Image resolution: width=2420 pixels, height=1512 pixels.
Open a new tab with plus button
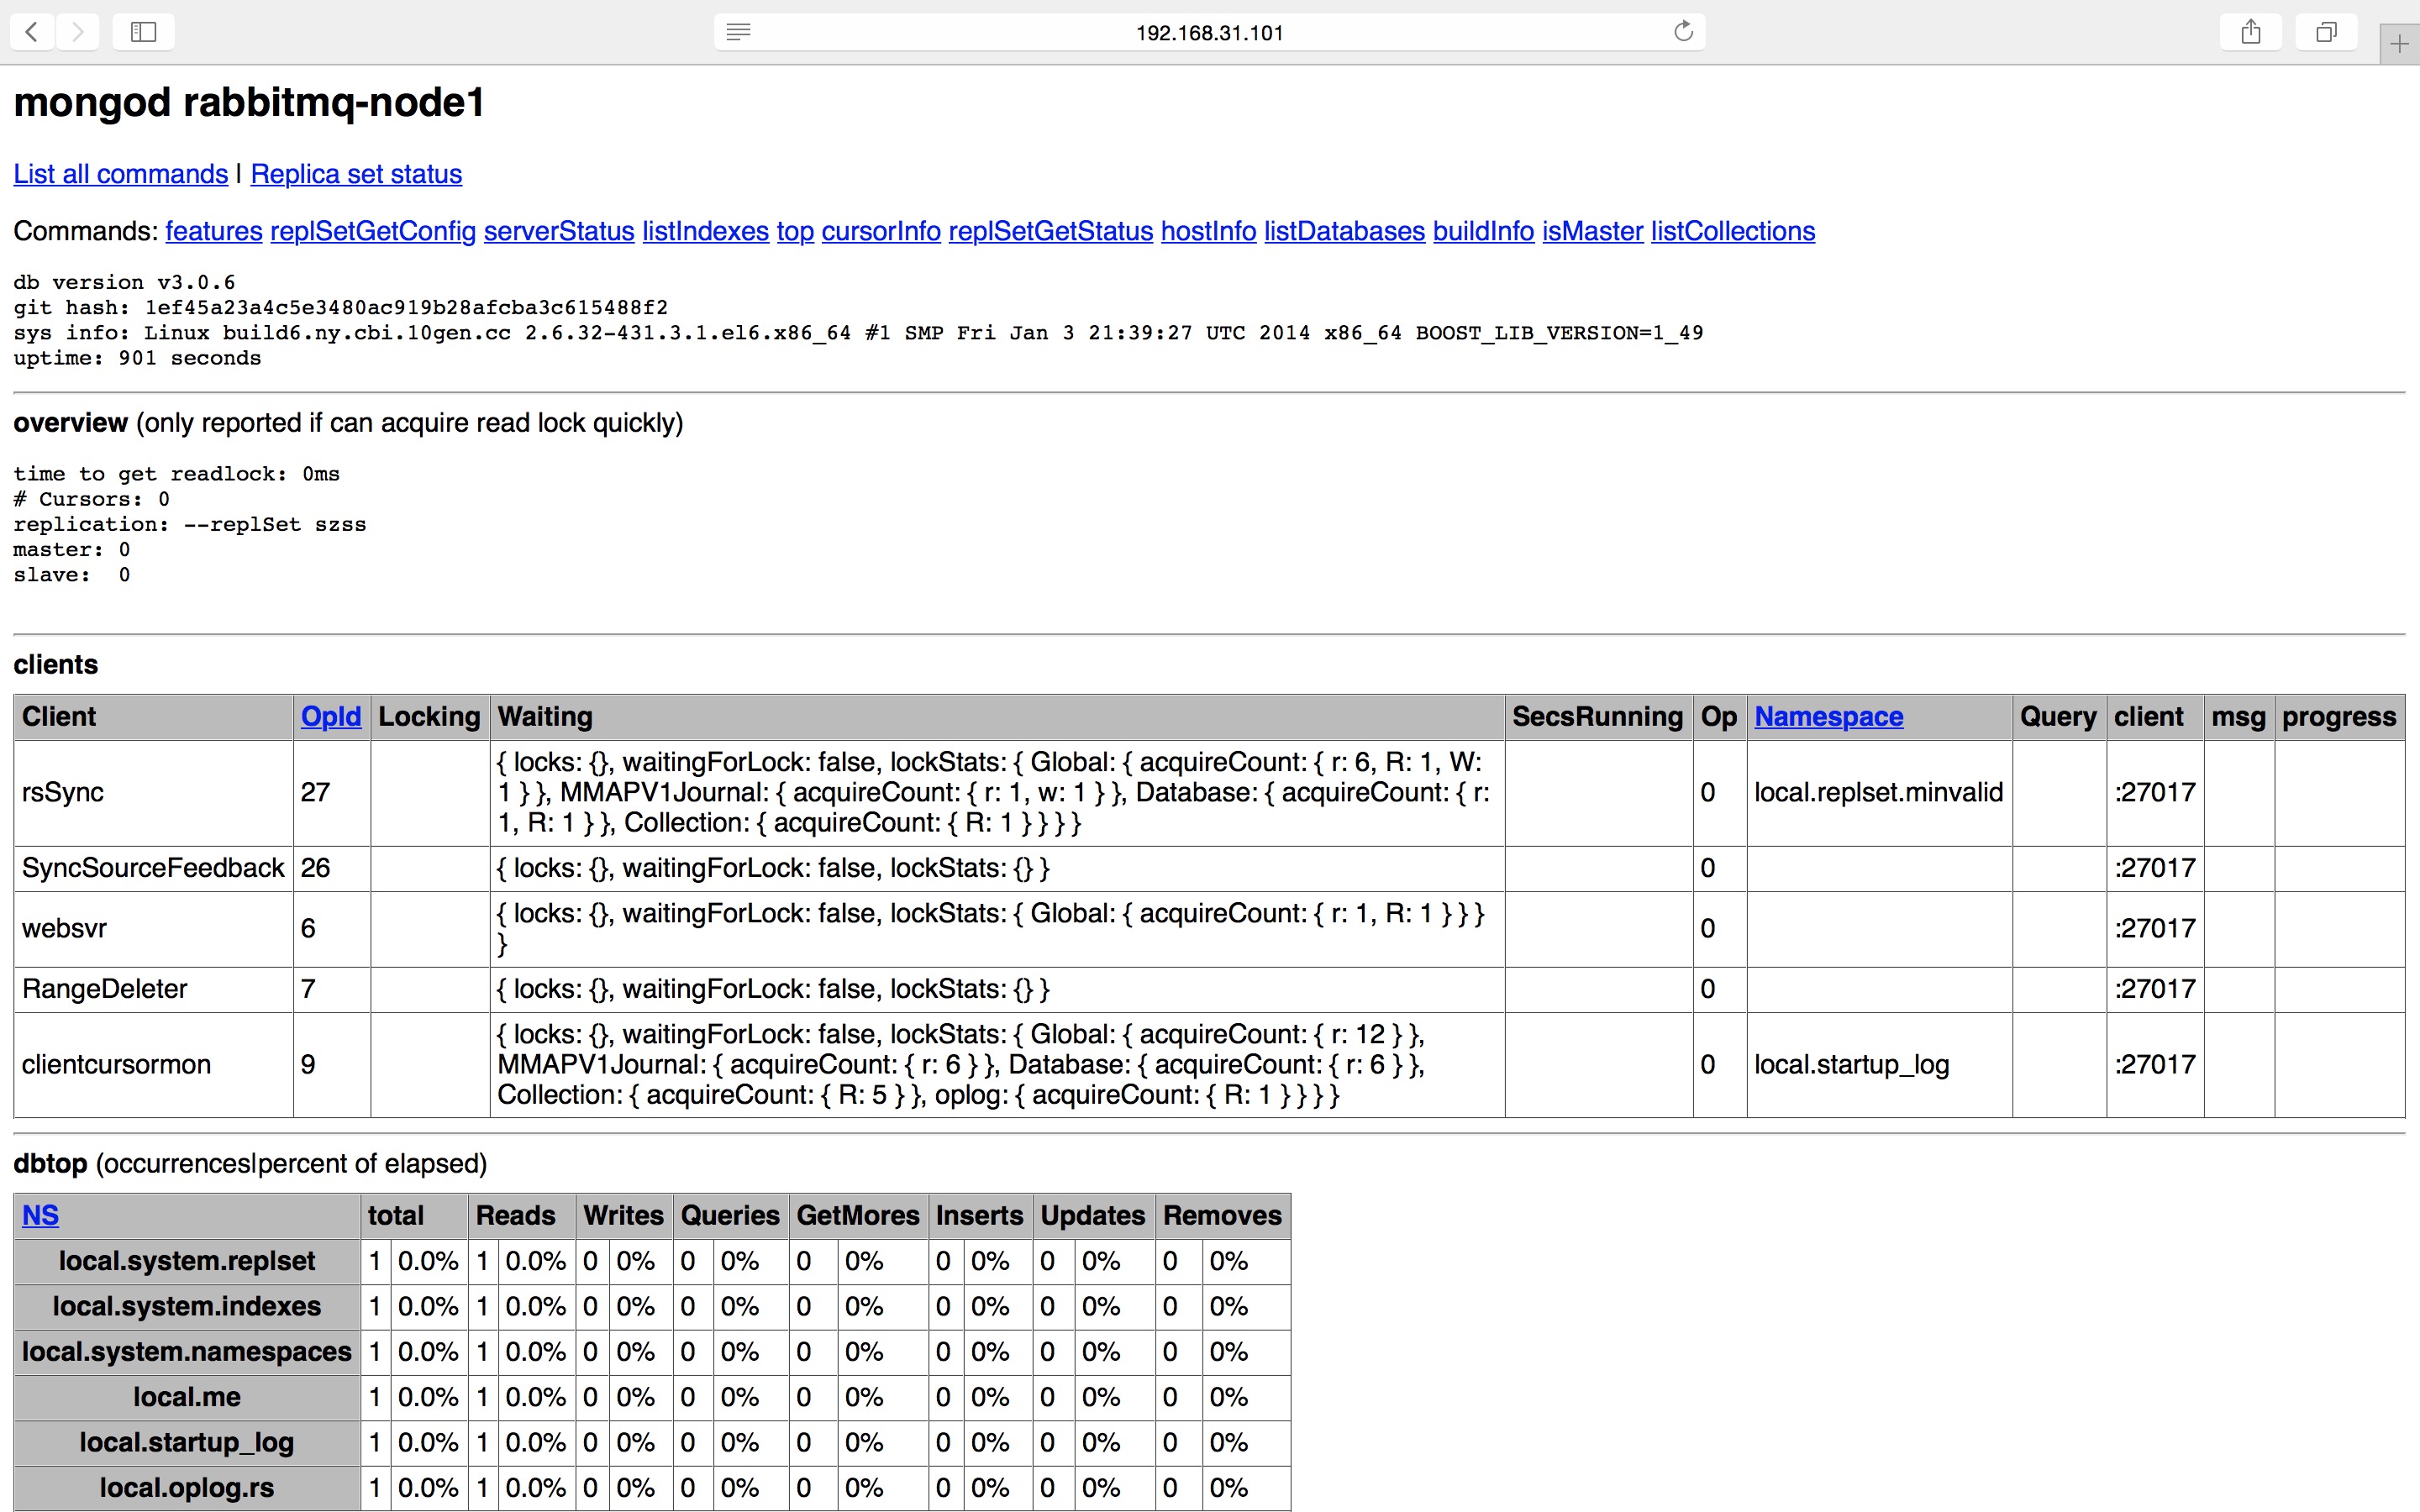coord(2400,44)
